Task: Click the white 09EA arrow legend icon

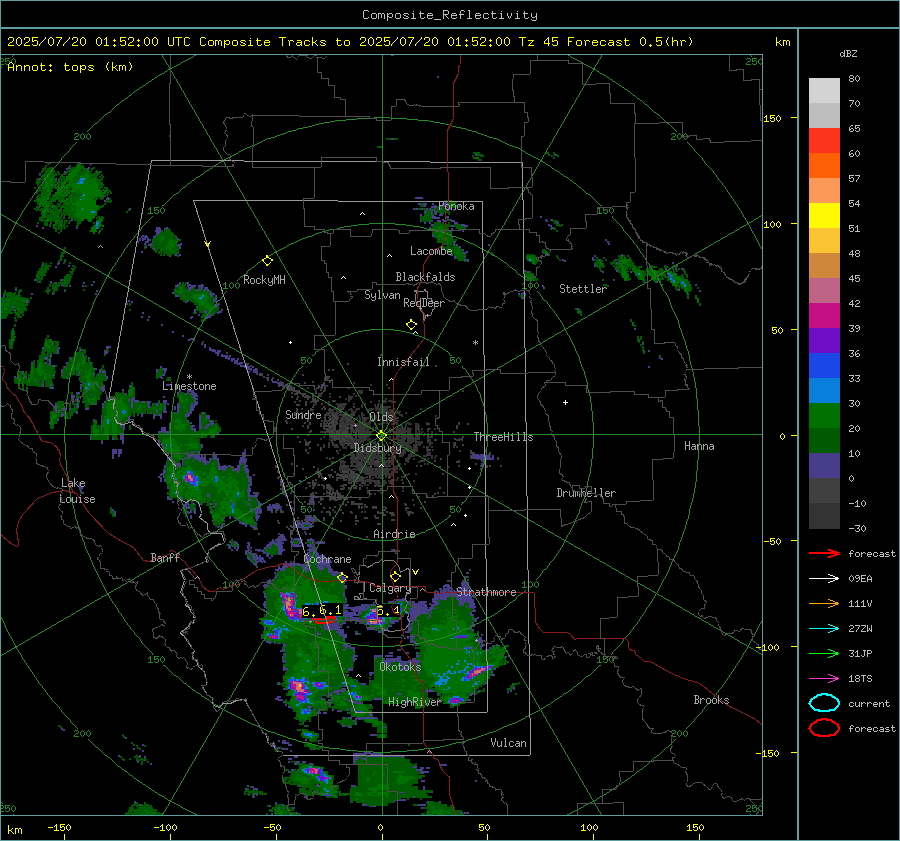Action: pyautogui.click(x=824, y=578)
